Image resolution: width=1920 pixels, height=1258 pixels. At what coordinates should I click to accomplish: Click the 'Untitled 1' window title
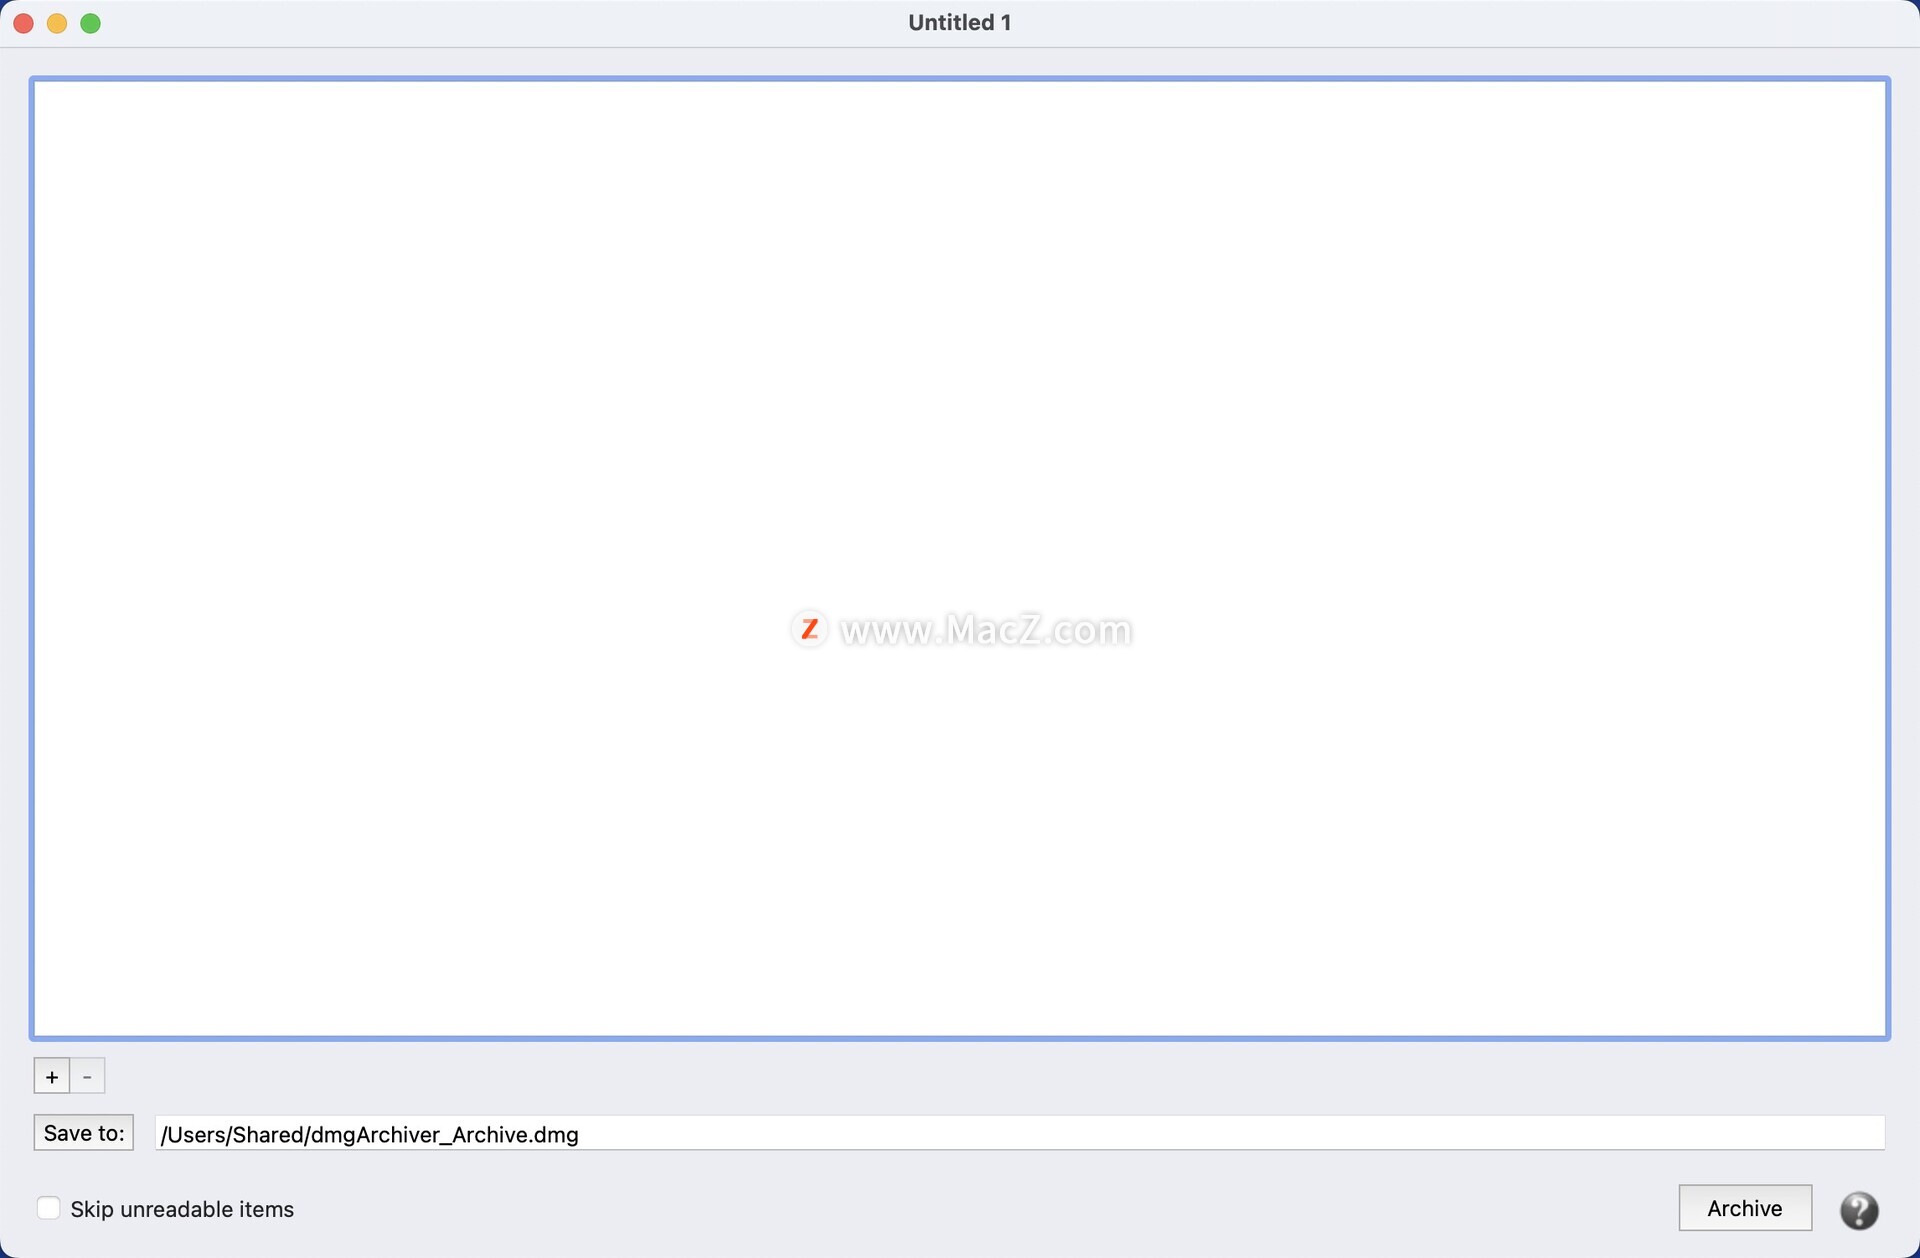(x=959, y=23)
